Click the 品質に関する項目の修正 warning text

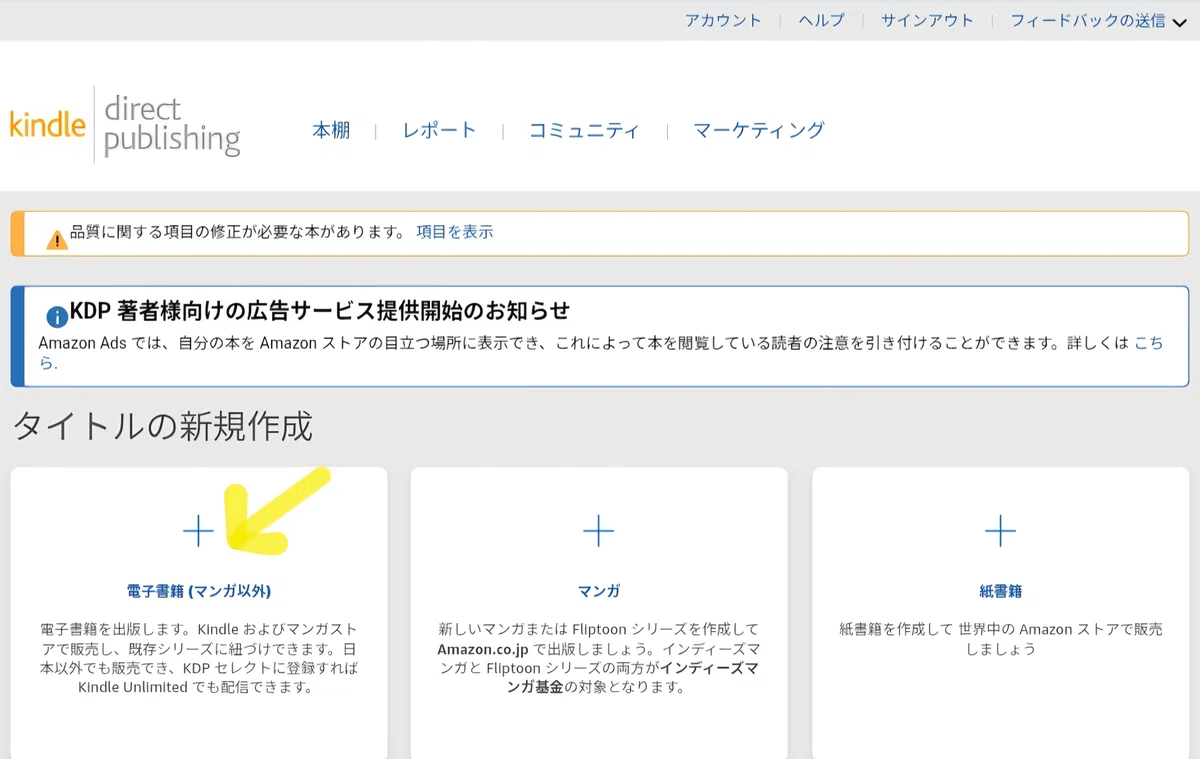[238, 232]
